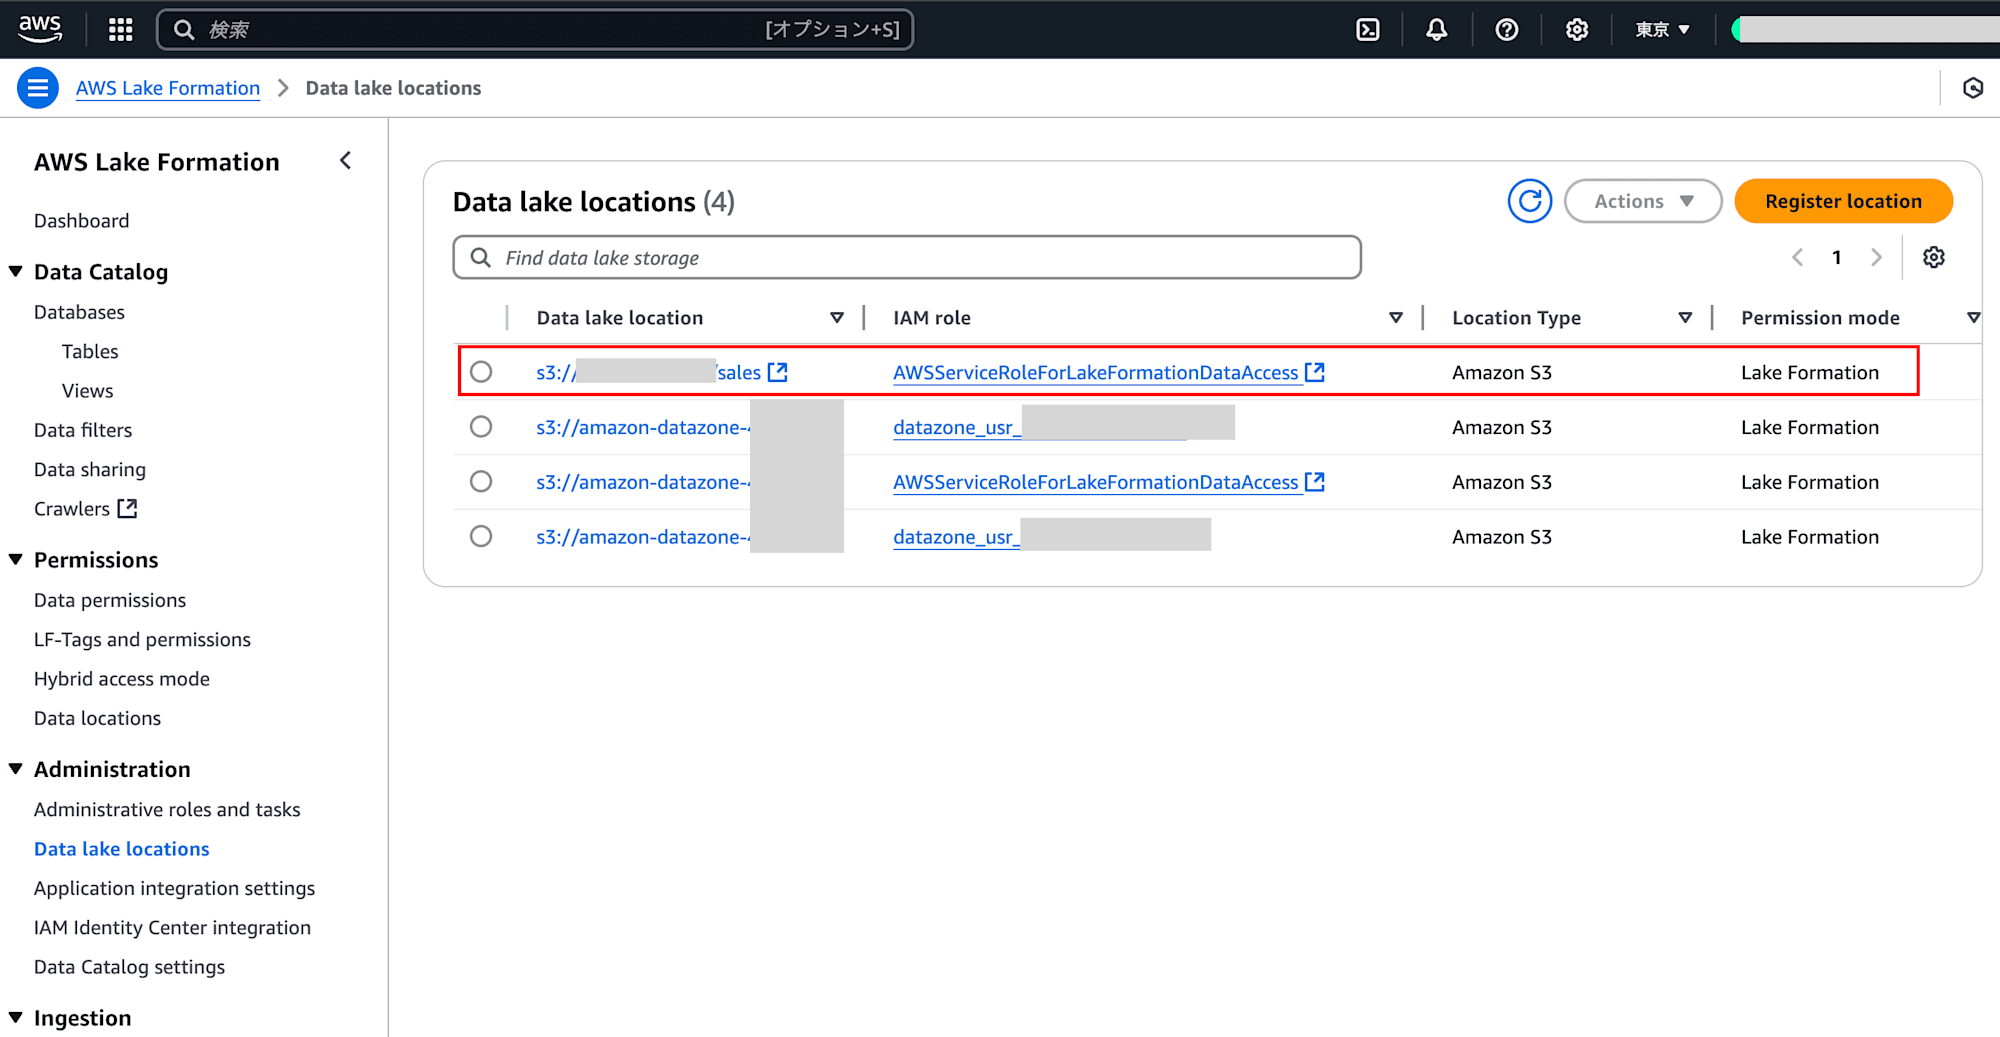2000x1037 pixels.
Task: Open AWSServiceRoleForLakeFormationDataAccess link in first row
Action: 1108,372
